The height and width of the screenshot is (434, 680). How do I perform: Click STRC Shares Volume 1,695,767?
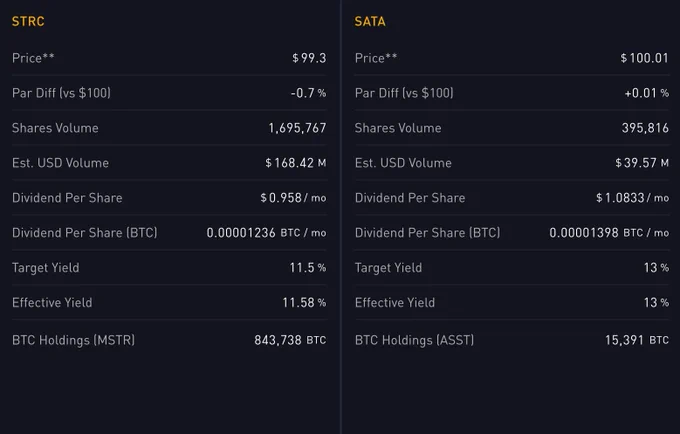[297, 128]
